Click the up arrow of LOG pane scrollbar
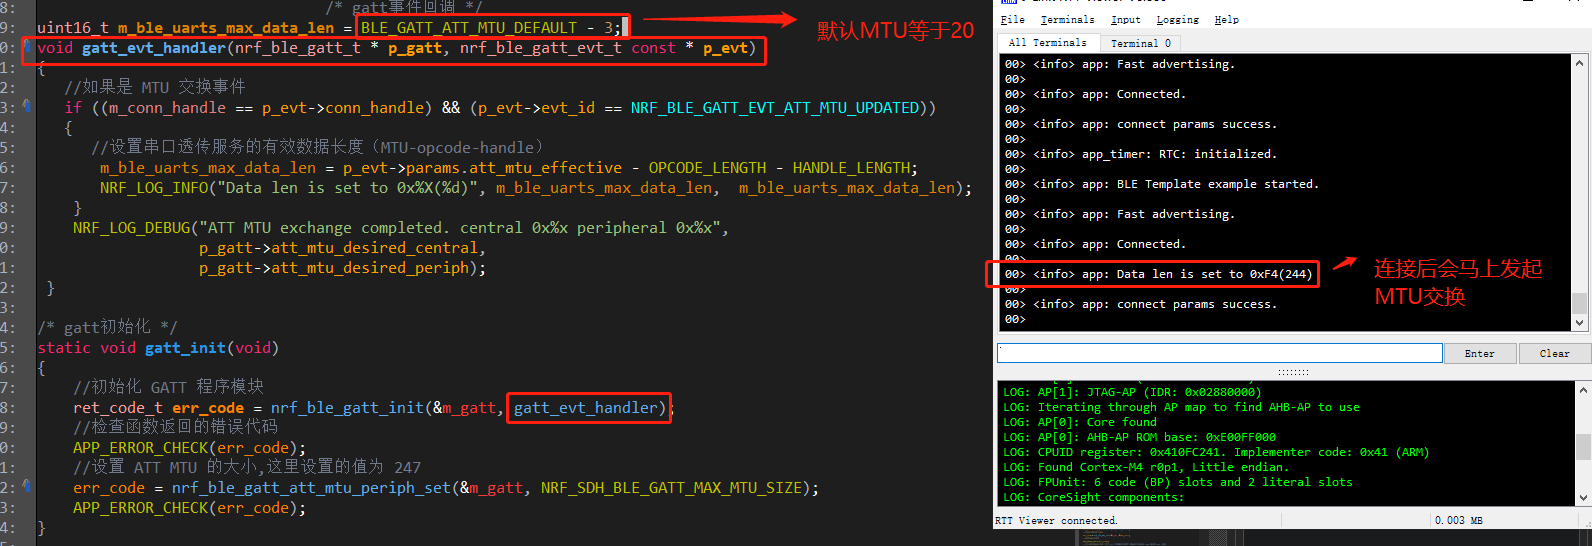The width and height of the screenshot is (1592, 546). click(1583, 390)
